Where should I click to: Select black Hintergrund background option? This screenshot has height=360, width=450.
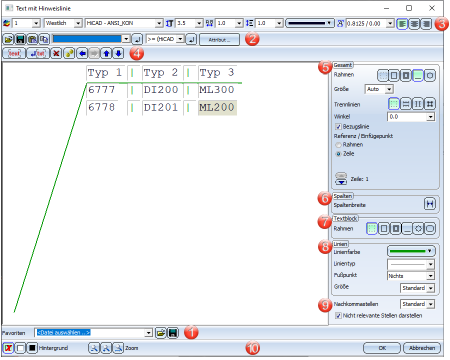point(32,348)
